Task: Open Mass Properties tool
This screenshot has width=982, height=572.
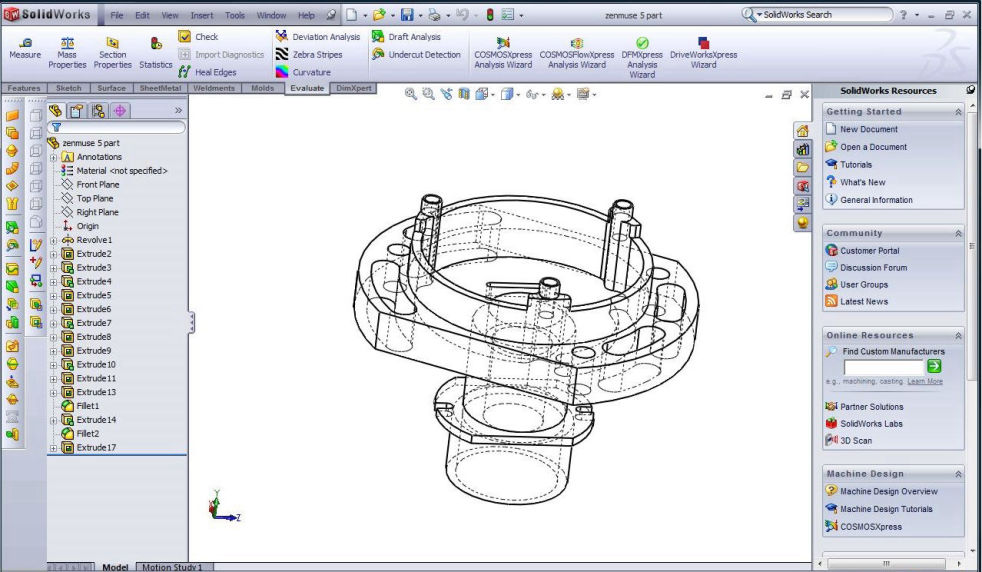Action: (67, 42)
